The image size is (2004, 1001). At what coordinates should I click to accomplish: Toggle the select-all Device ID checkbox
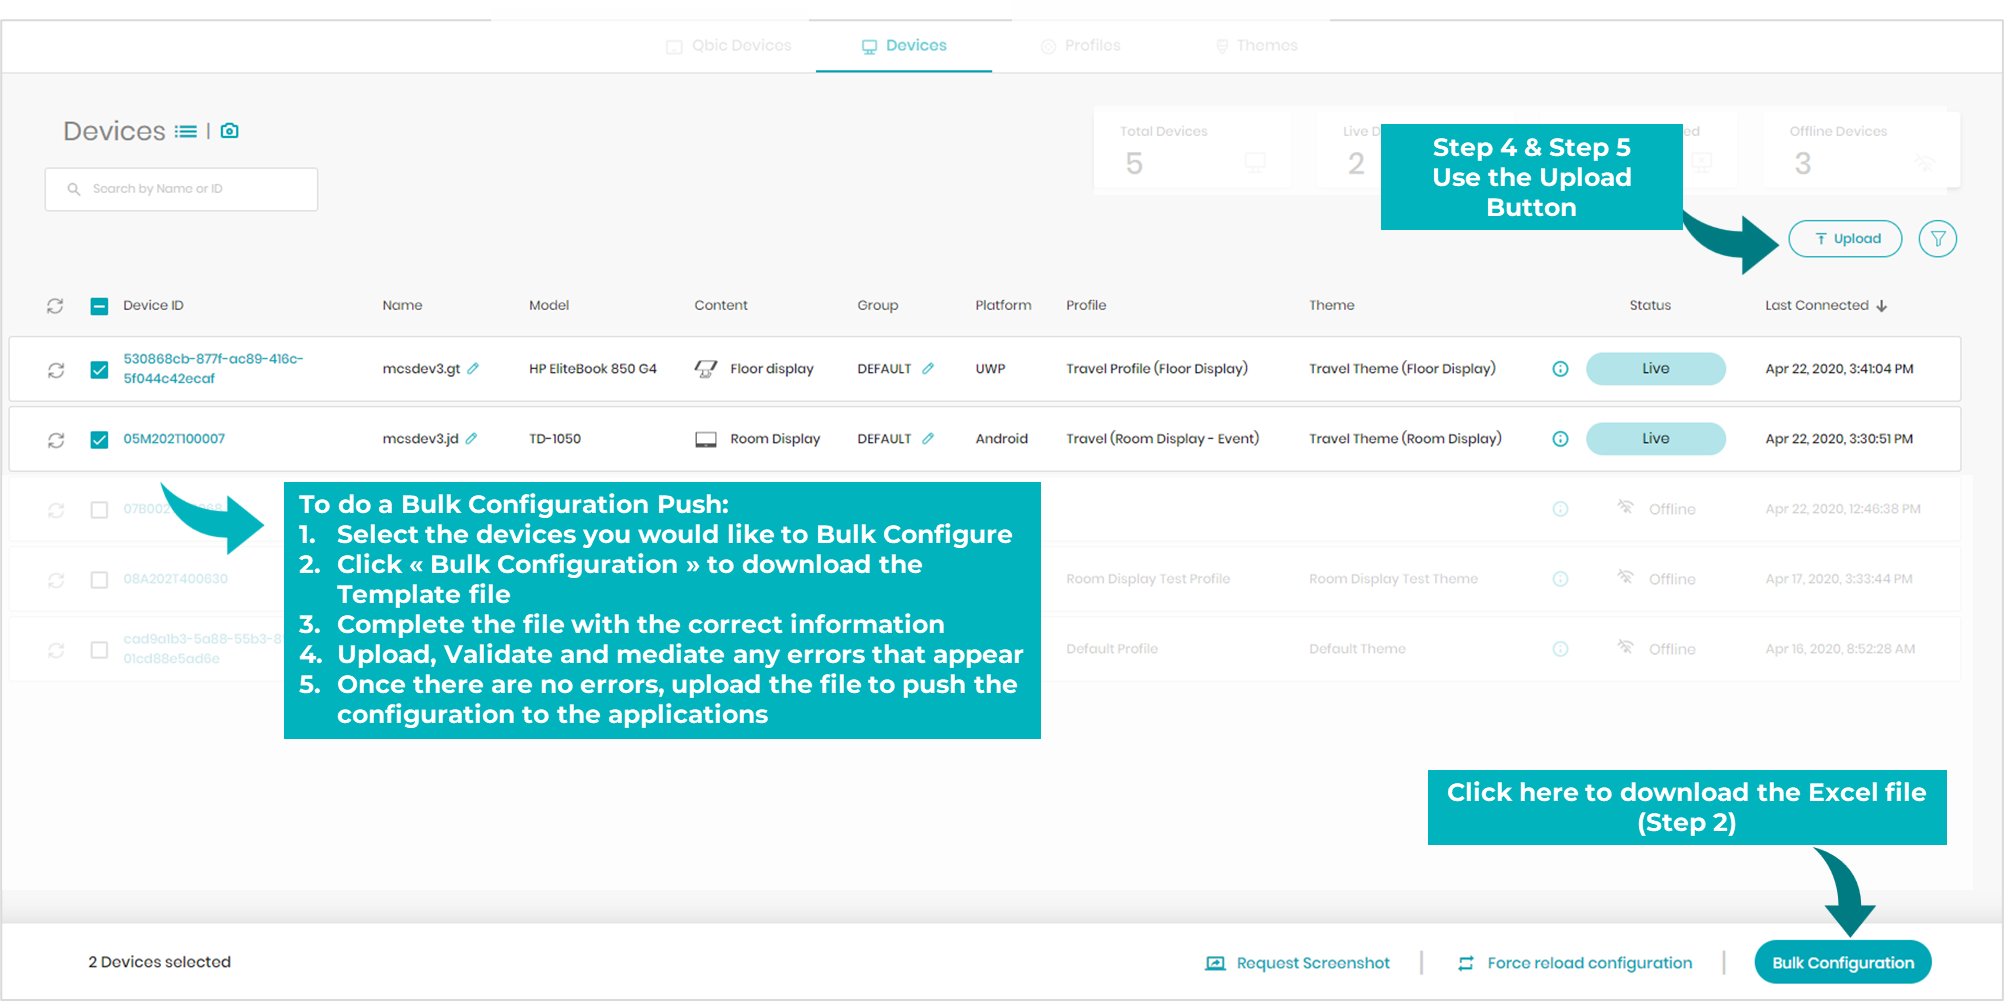pyautogui.click(x=99, y=306)
